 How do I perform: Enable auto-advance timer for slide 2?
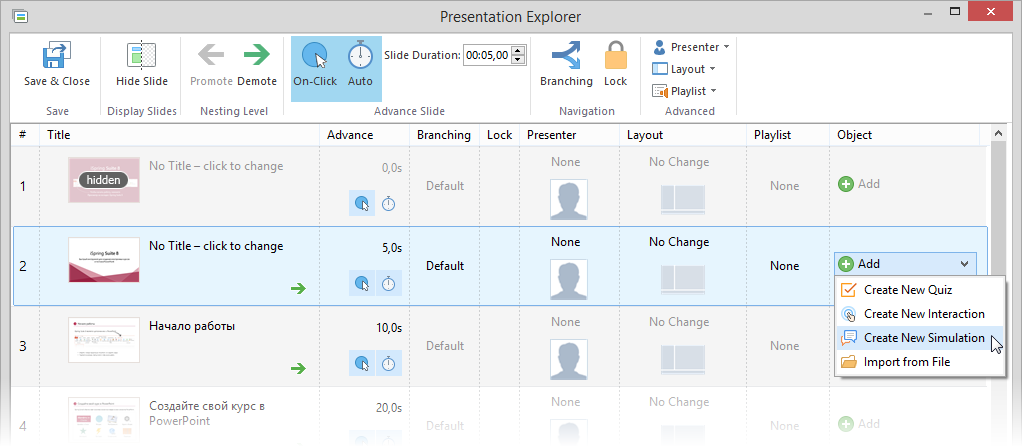coord(389,285)
